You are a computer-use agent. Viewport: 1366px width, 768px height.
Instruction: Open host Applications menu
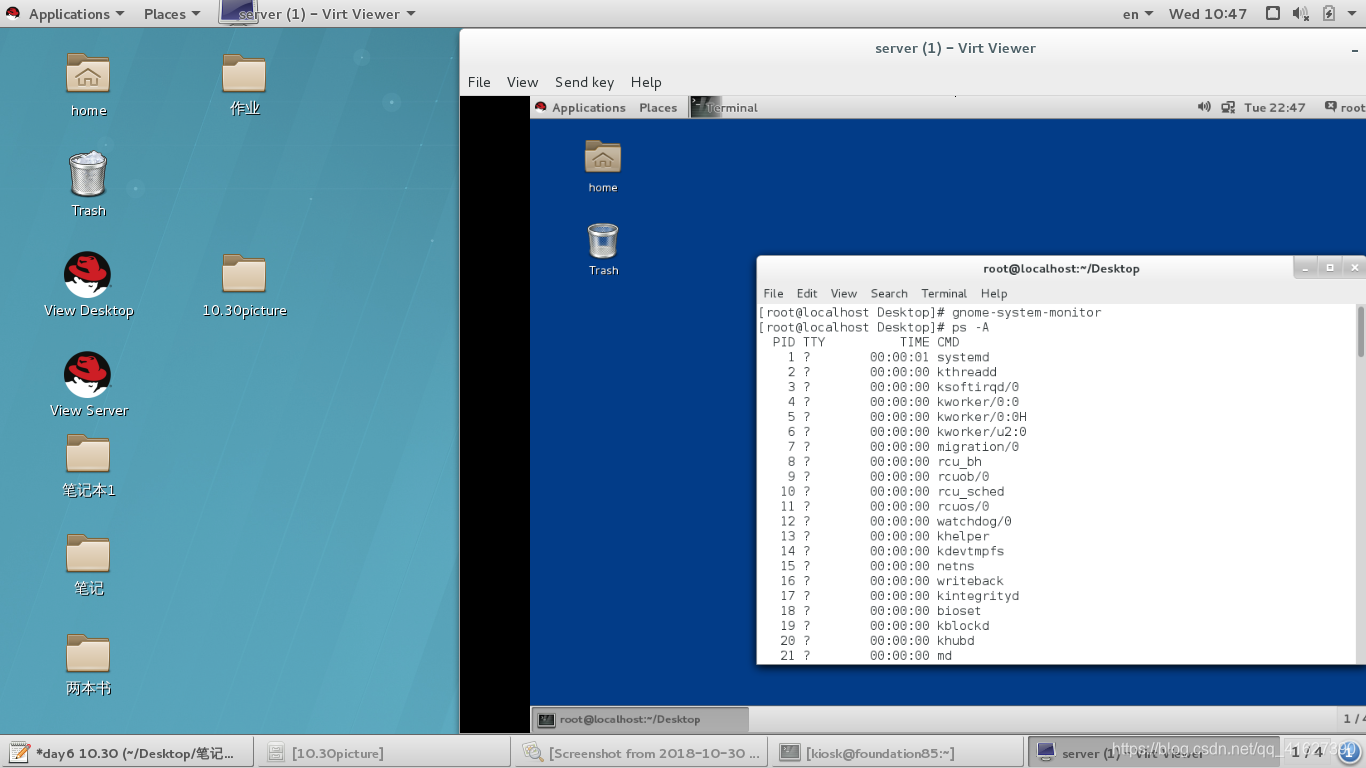coord(76,14)
